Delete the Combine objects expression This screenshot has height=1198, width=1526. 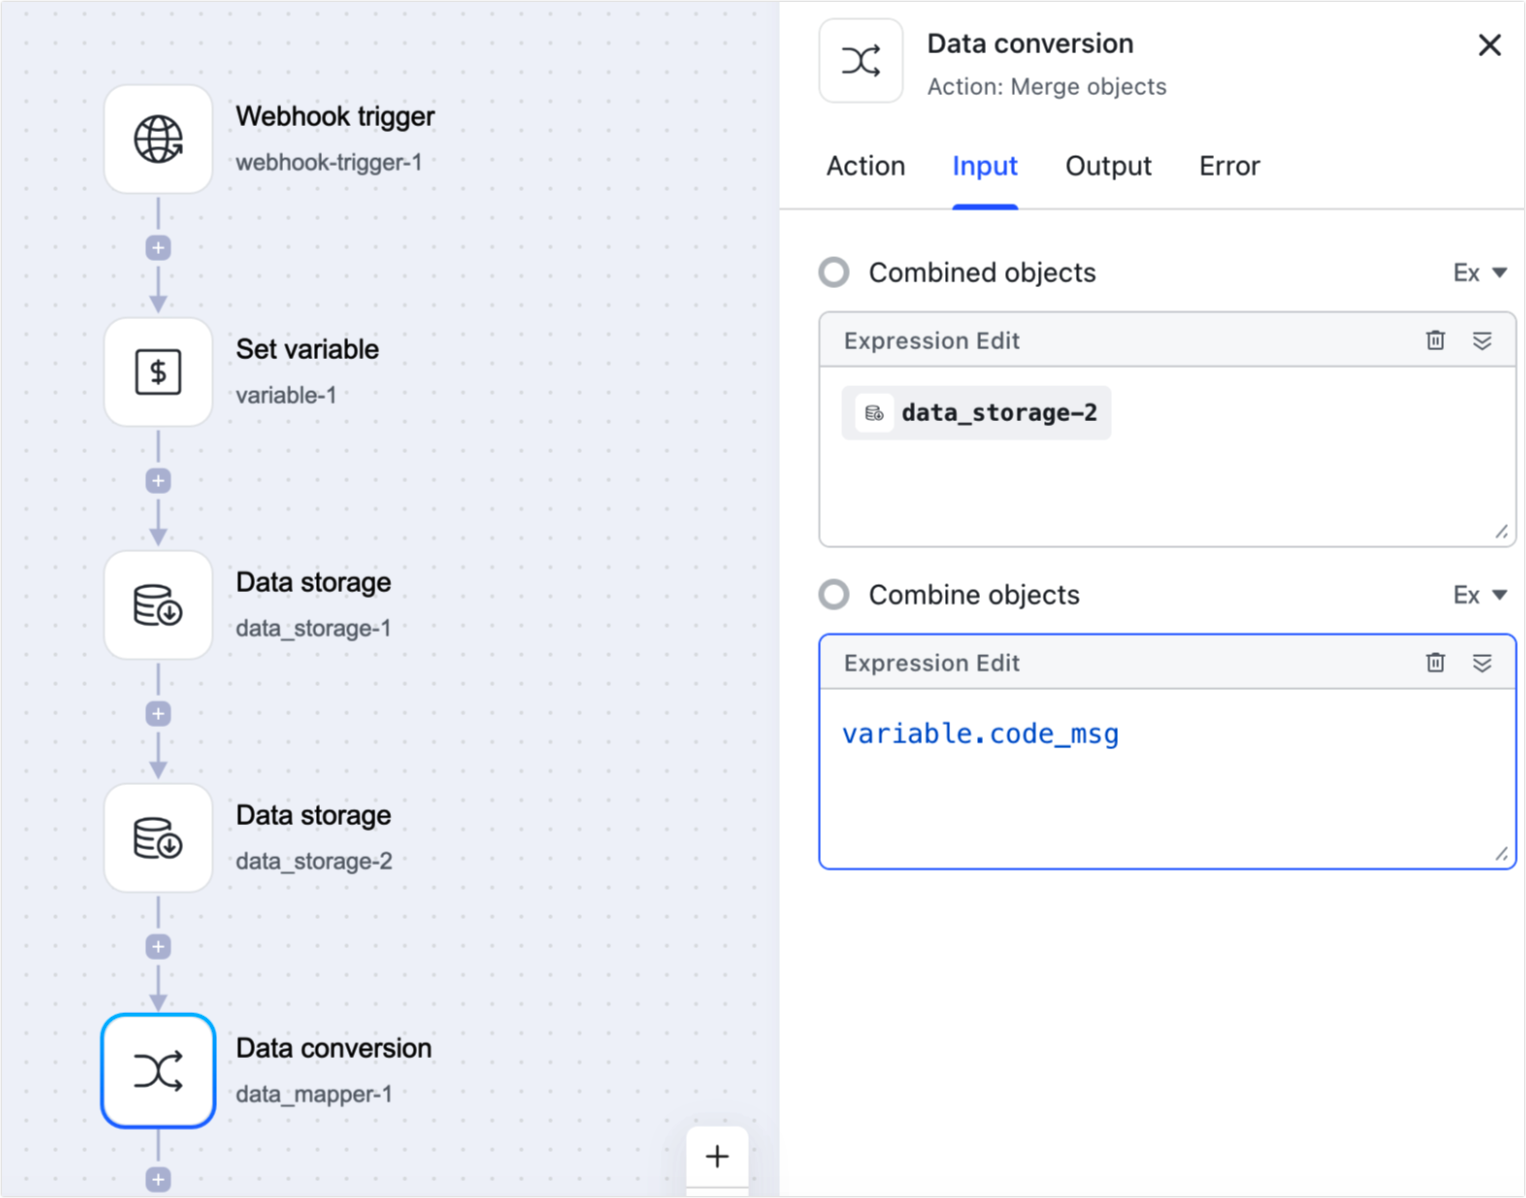pyautogui.click(x=1435, y=662)
